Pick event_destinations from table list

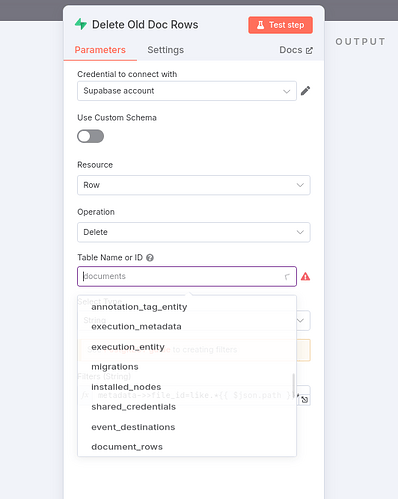187,427
